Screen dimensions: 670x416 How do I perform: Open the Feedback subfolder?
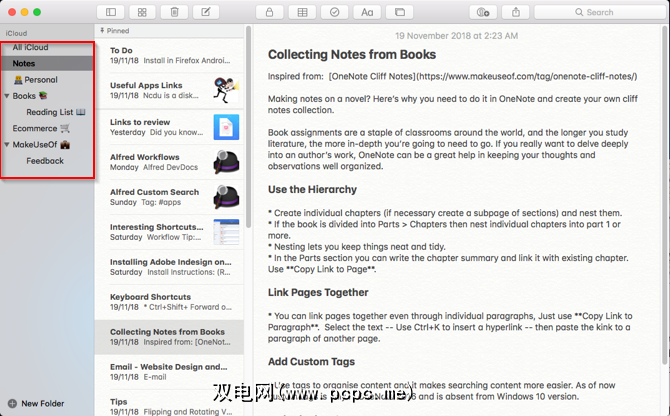coord(47,161)
